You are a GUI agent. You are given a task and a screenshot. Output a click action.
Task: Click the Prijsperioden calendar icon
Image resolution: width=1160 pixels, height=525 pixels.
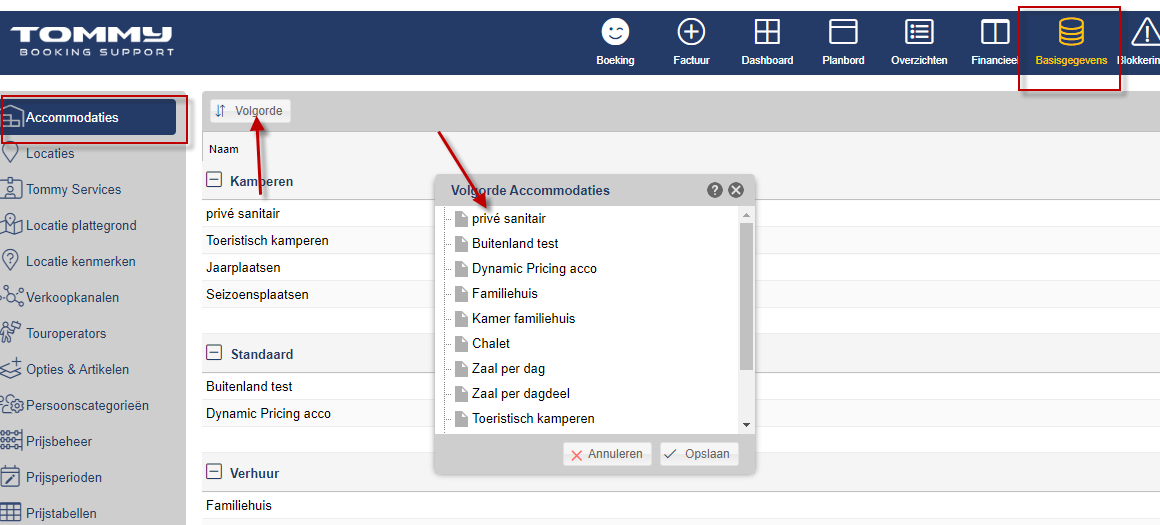[x=11, y=478]
